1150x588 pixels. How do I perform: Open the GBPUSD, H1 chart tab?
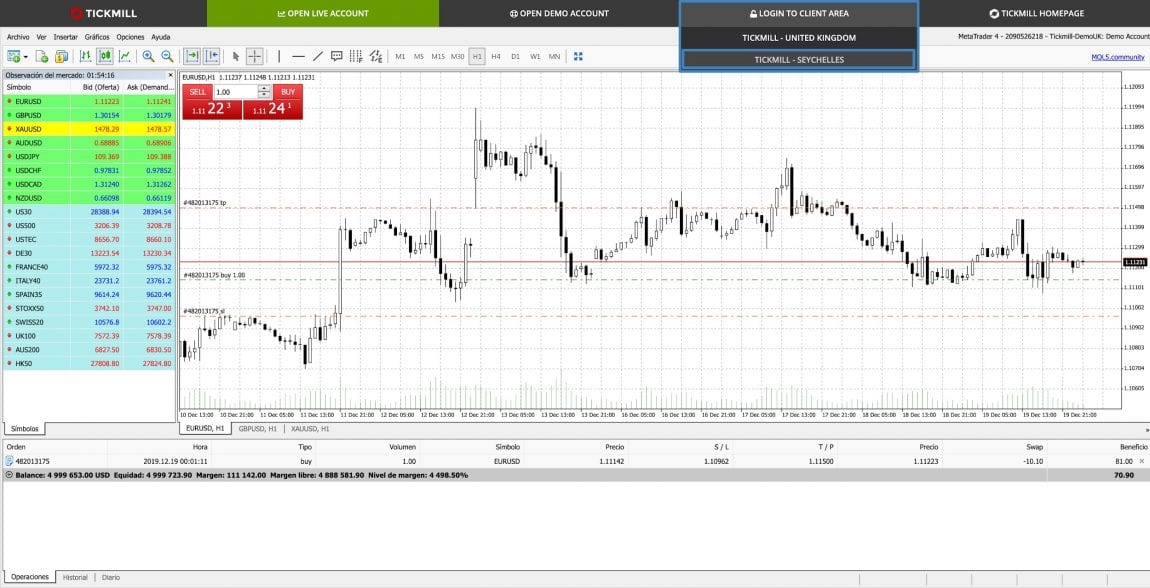tap(257, 428)
